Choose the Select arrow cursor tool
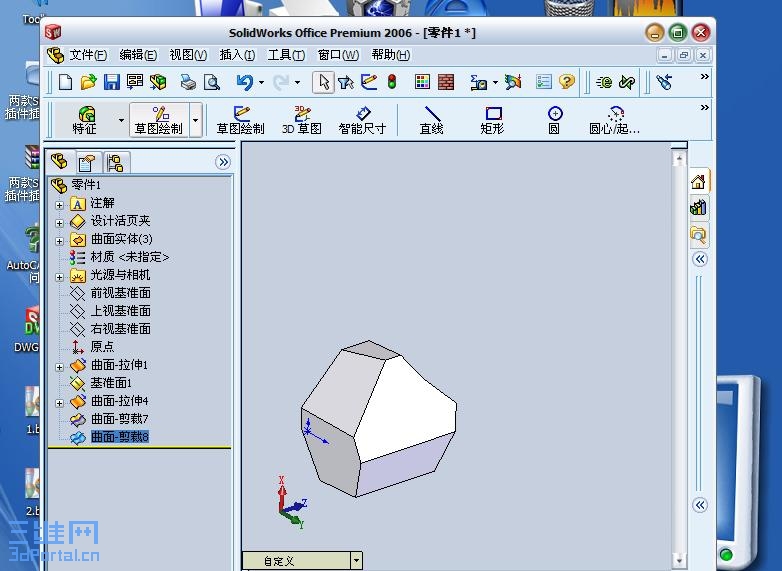The height and width of the screenshot is (571, 782). 323,82
